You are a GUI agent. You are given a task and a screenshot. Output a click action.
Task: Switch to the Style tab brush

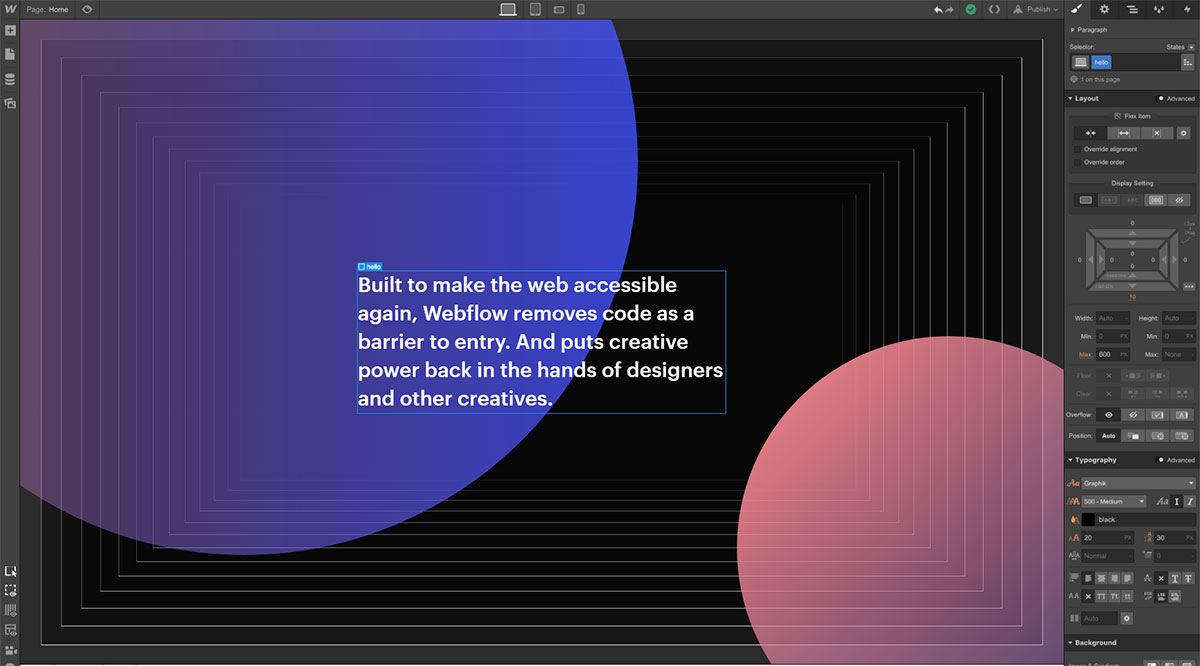point(1077,9)
